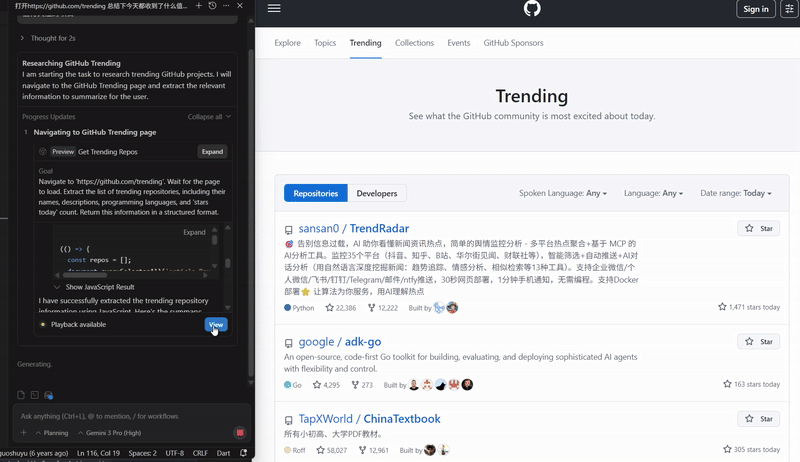
Task: Select the Repositories toggle button
Action: tap(316, 193)
